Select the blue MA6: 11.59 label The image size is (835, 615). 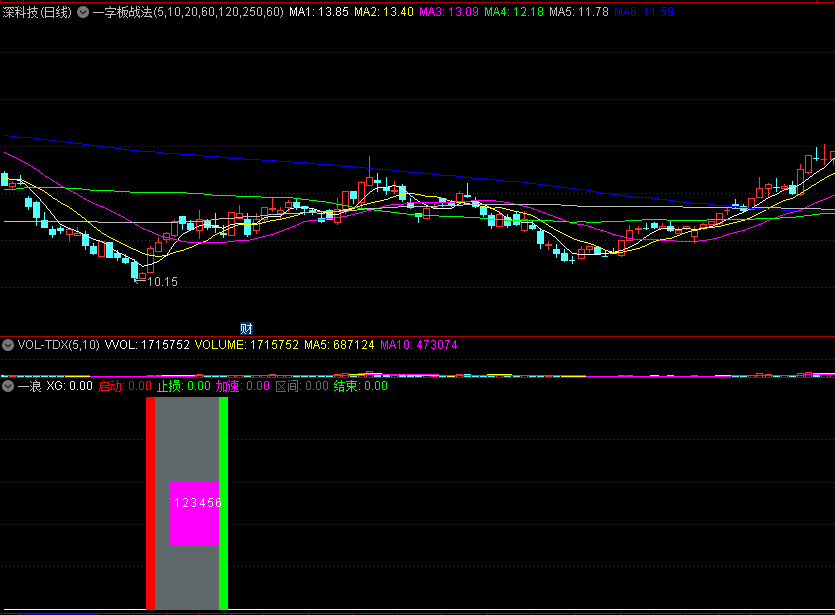point(644,12)
